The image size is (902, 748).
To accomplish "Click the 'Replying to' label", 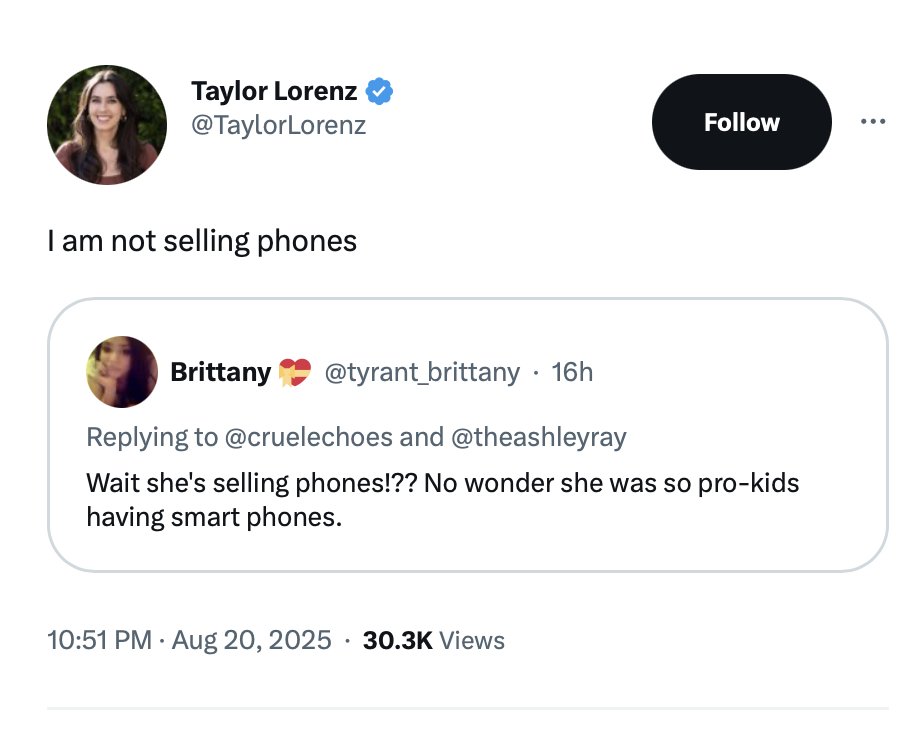I will (x=152, y=437).
